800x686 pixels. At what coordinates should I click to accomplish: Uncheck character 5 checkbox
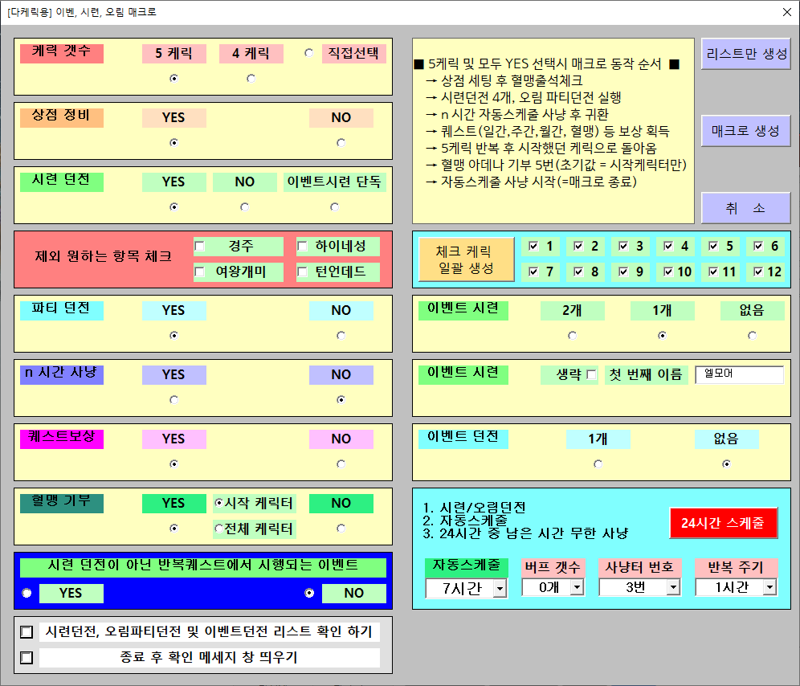point(713,246)
